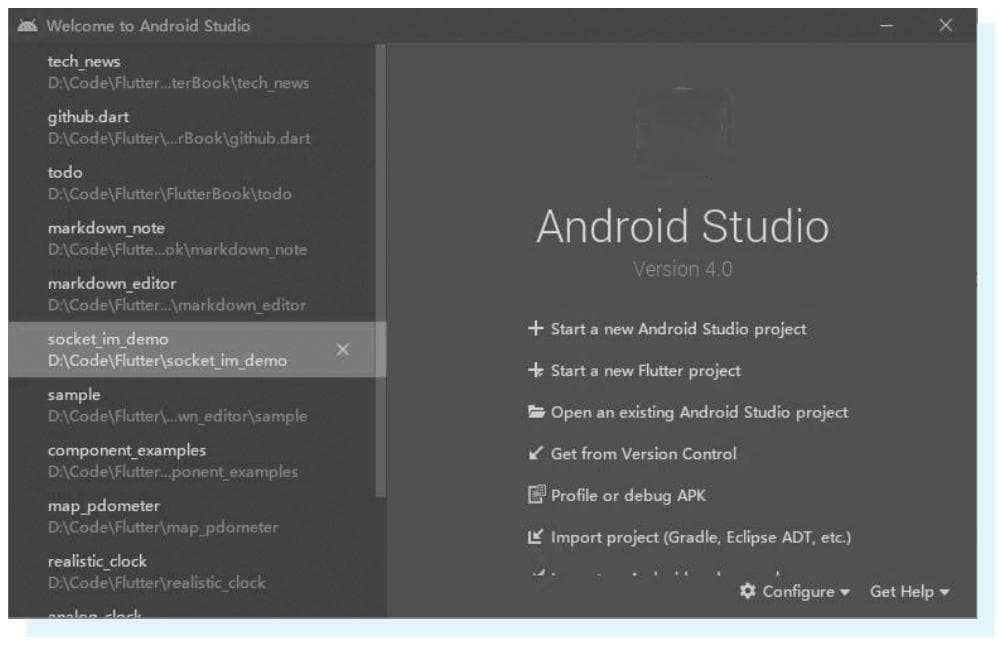Click the plus icon beside Start a new Android Studio project
Viewport: 999px width, 645px height.
(535, 328)
